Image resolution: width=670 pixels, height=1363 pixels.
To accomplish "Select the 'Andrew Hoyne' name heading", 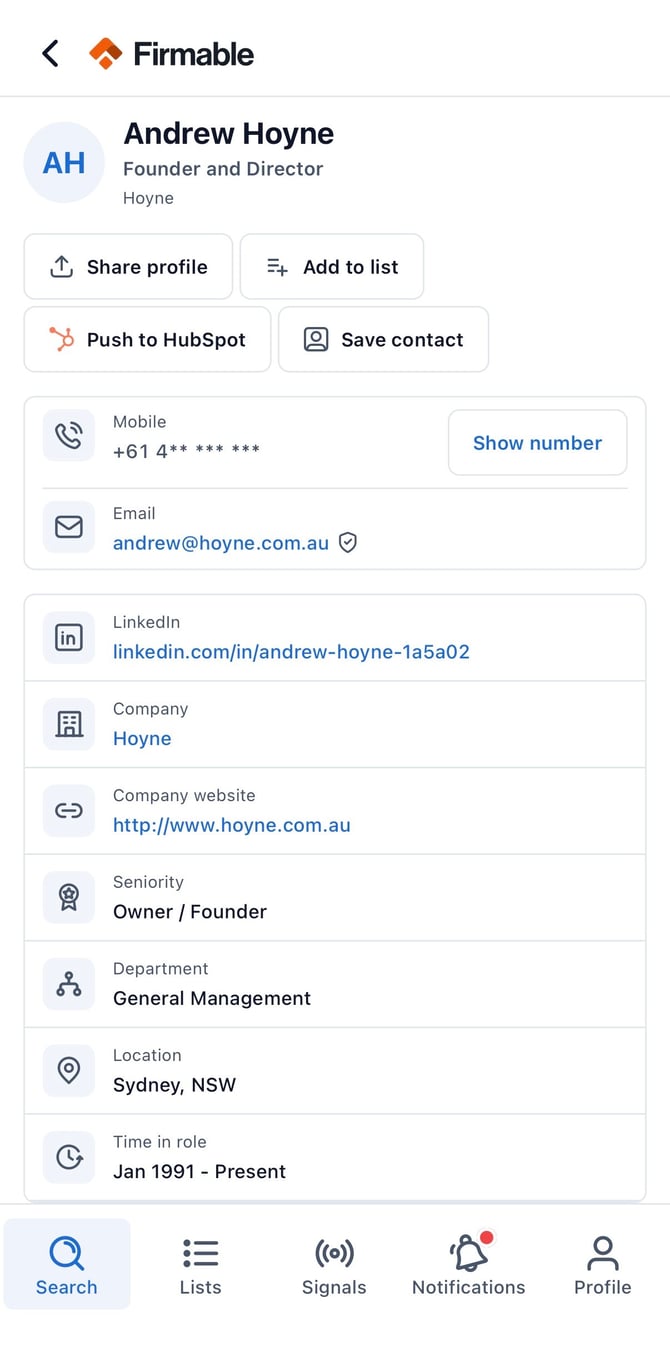I will pyautogui.click(x=229, y=133).
